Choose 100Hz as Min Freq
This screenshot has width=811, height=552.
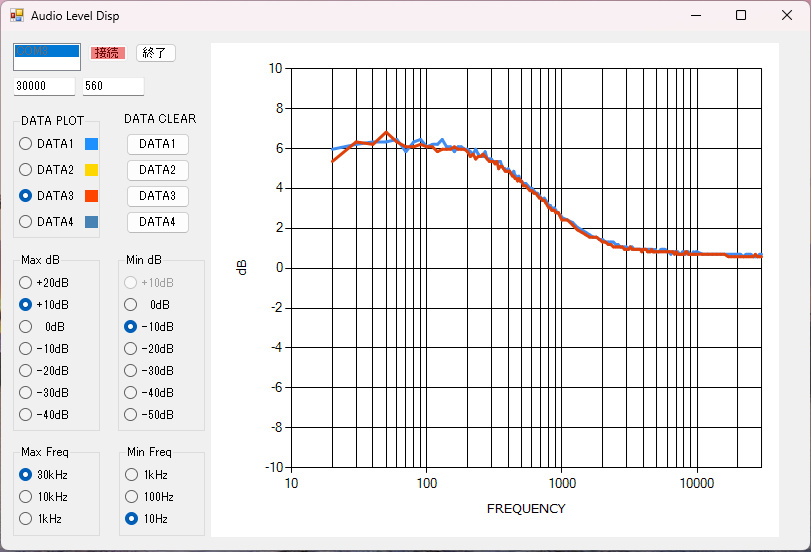pos(130,497)
